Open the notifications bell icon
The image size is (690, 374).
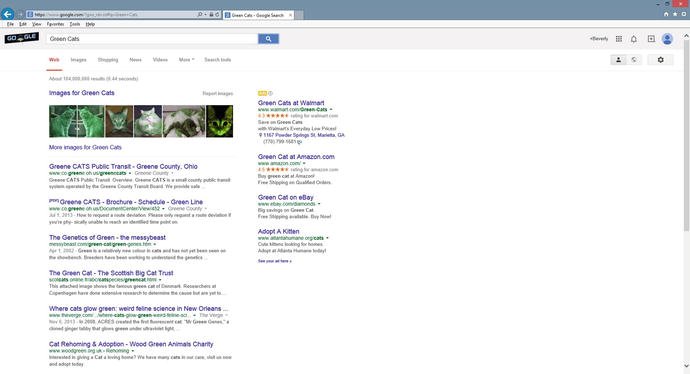[x=634, y=39]
